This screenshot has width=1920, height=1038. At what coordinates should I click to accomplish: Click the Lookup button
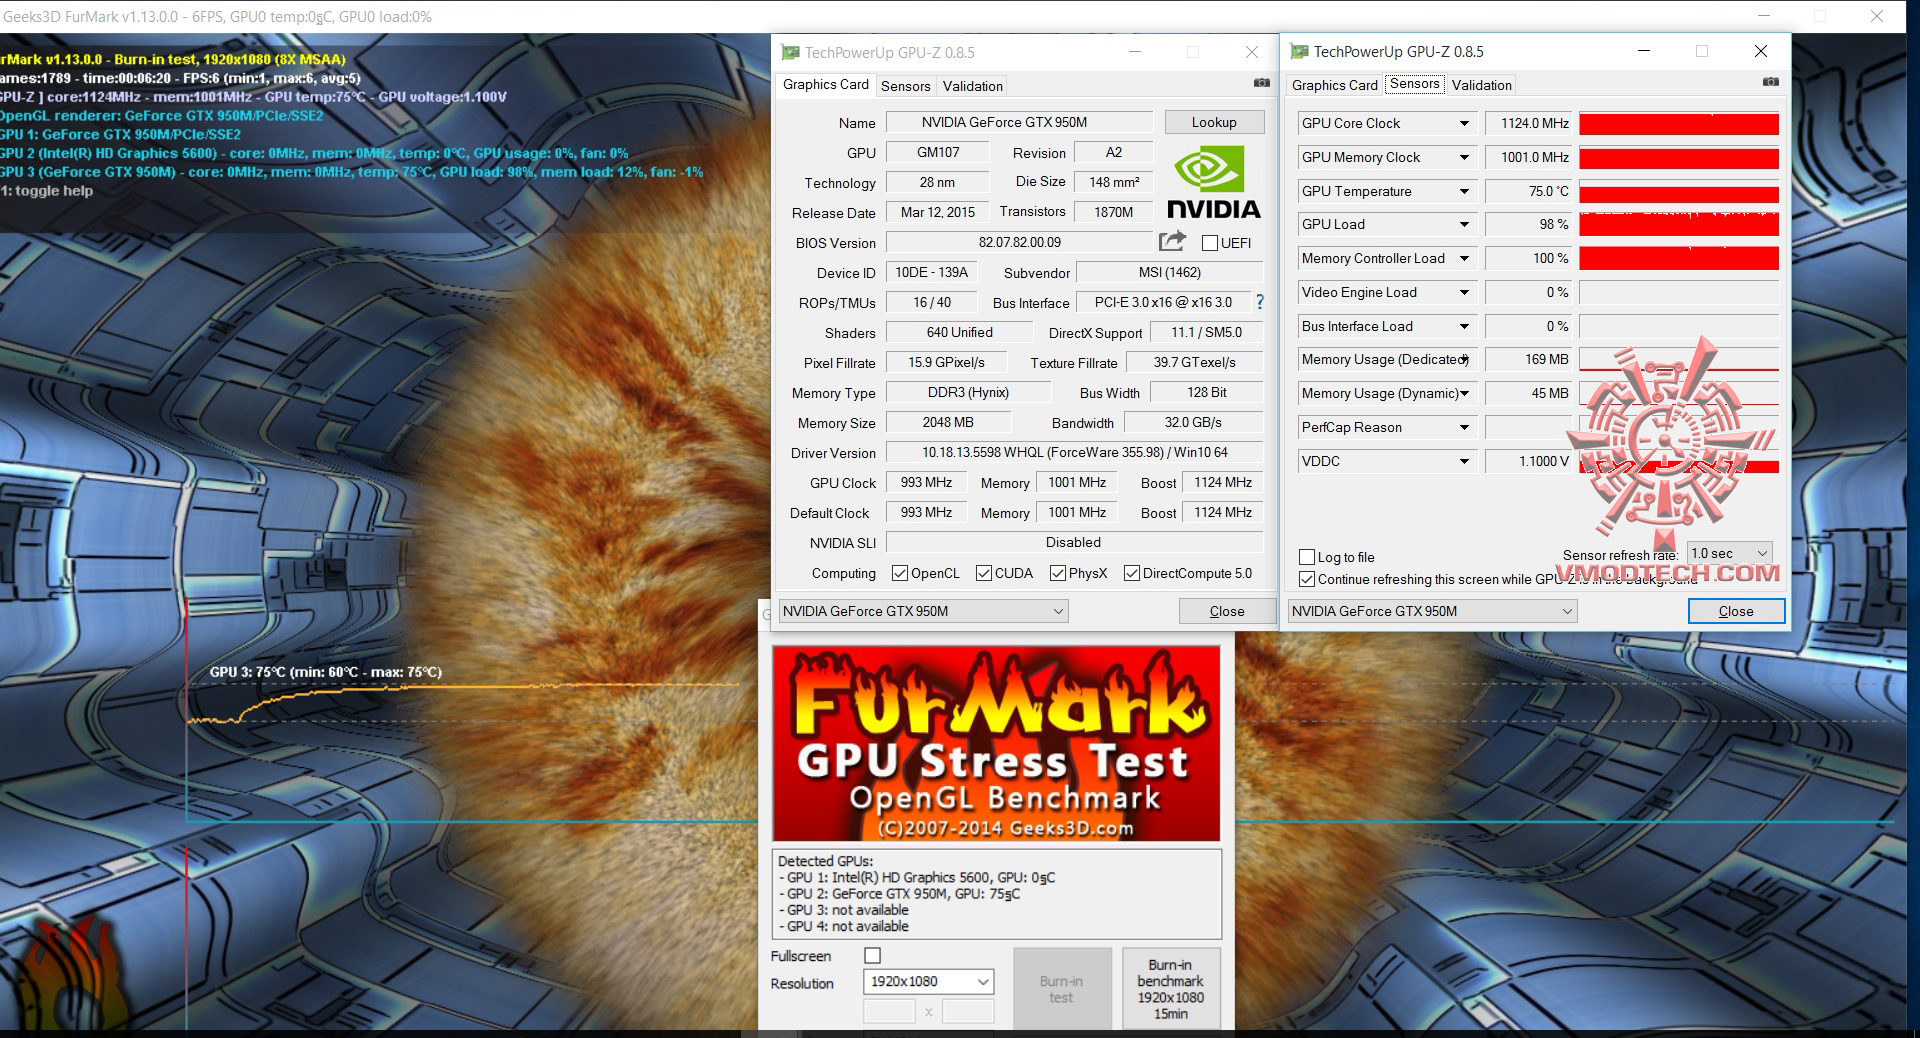(x=1214, y=122)
